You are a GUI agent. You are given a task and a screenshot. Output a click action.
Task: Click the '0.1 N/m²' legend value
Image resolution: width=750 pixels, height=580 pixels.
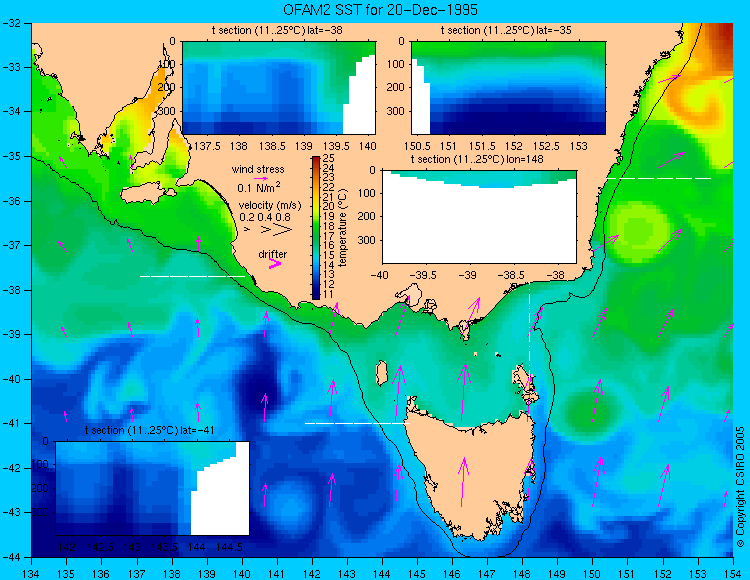[259, 187]
